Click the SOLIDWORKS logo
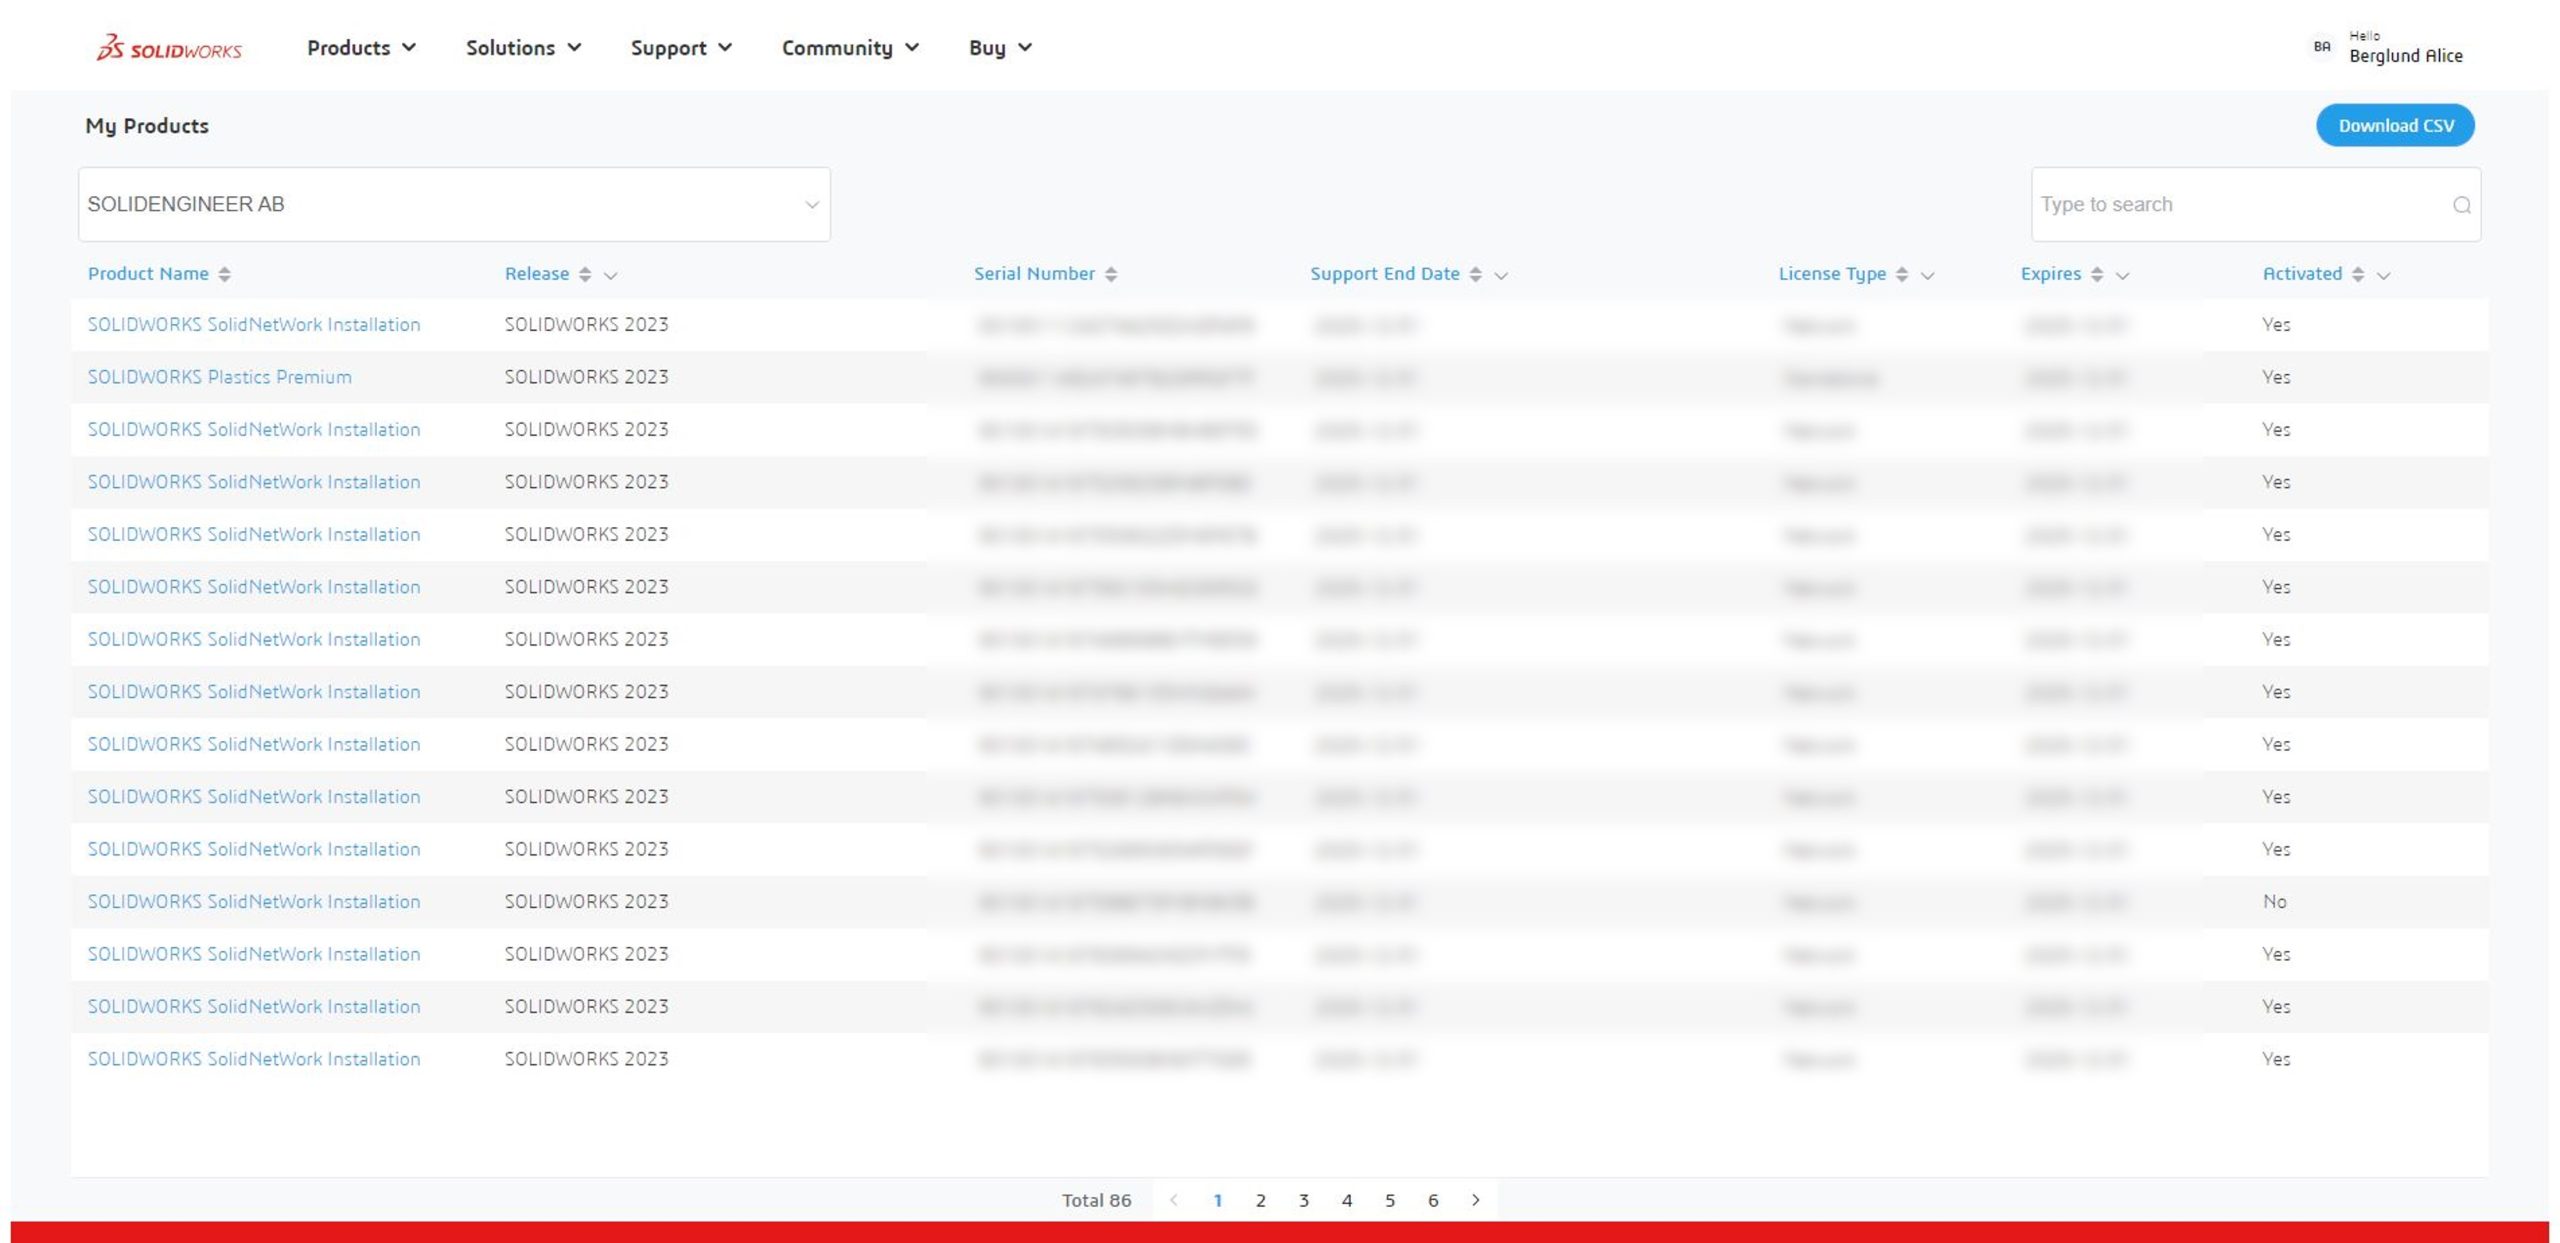Image resolution: width=2560 pixels, height=1243 pixels. pyautogui.click(x=169, y=48)
